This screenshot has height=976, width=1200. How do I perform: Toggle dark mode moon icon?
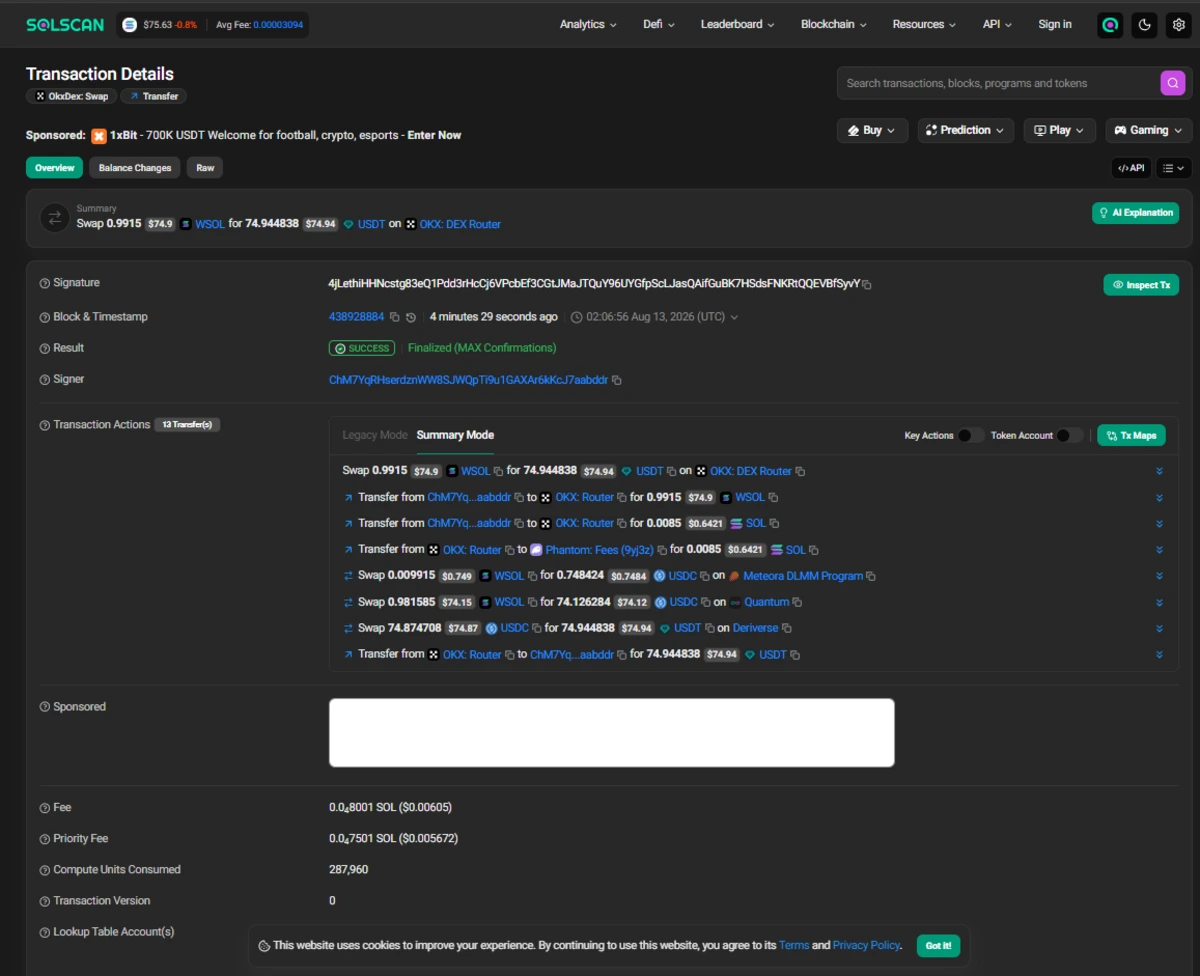pos(1144,25)
